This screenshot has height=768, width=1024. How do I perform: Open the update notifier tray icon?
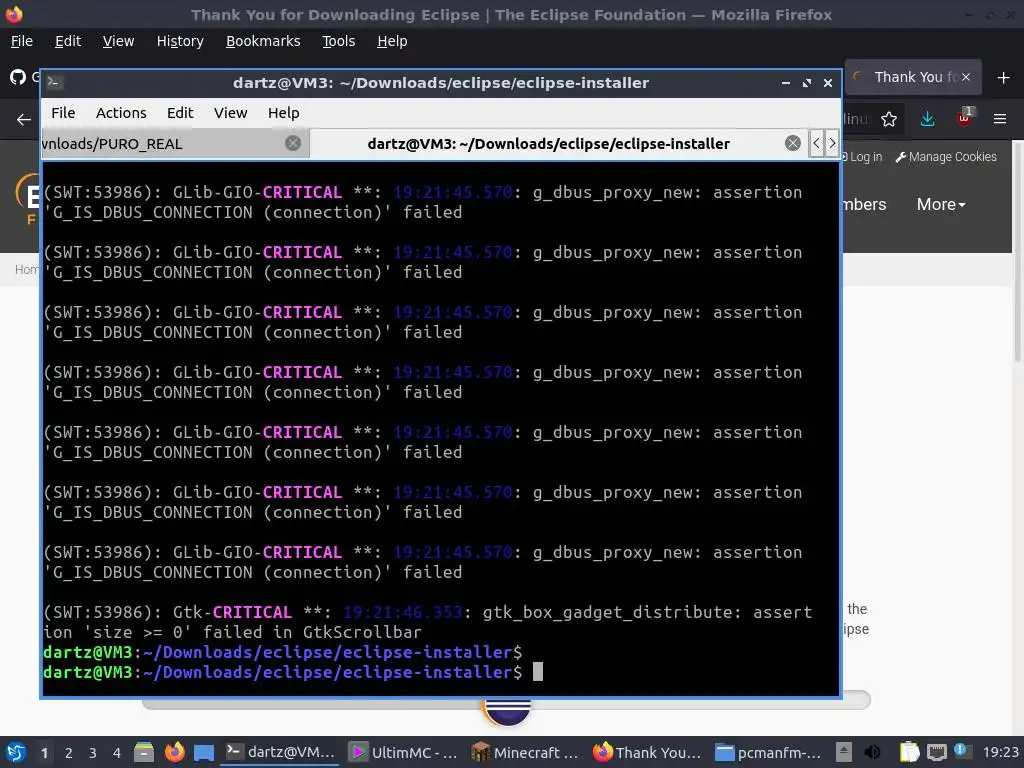tap(962, 751)
